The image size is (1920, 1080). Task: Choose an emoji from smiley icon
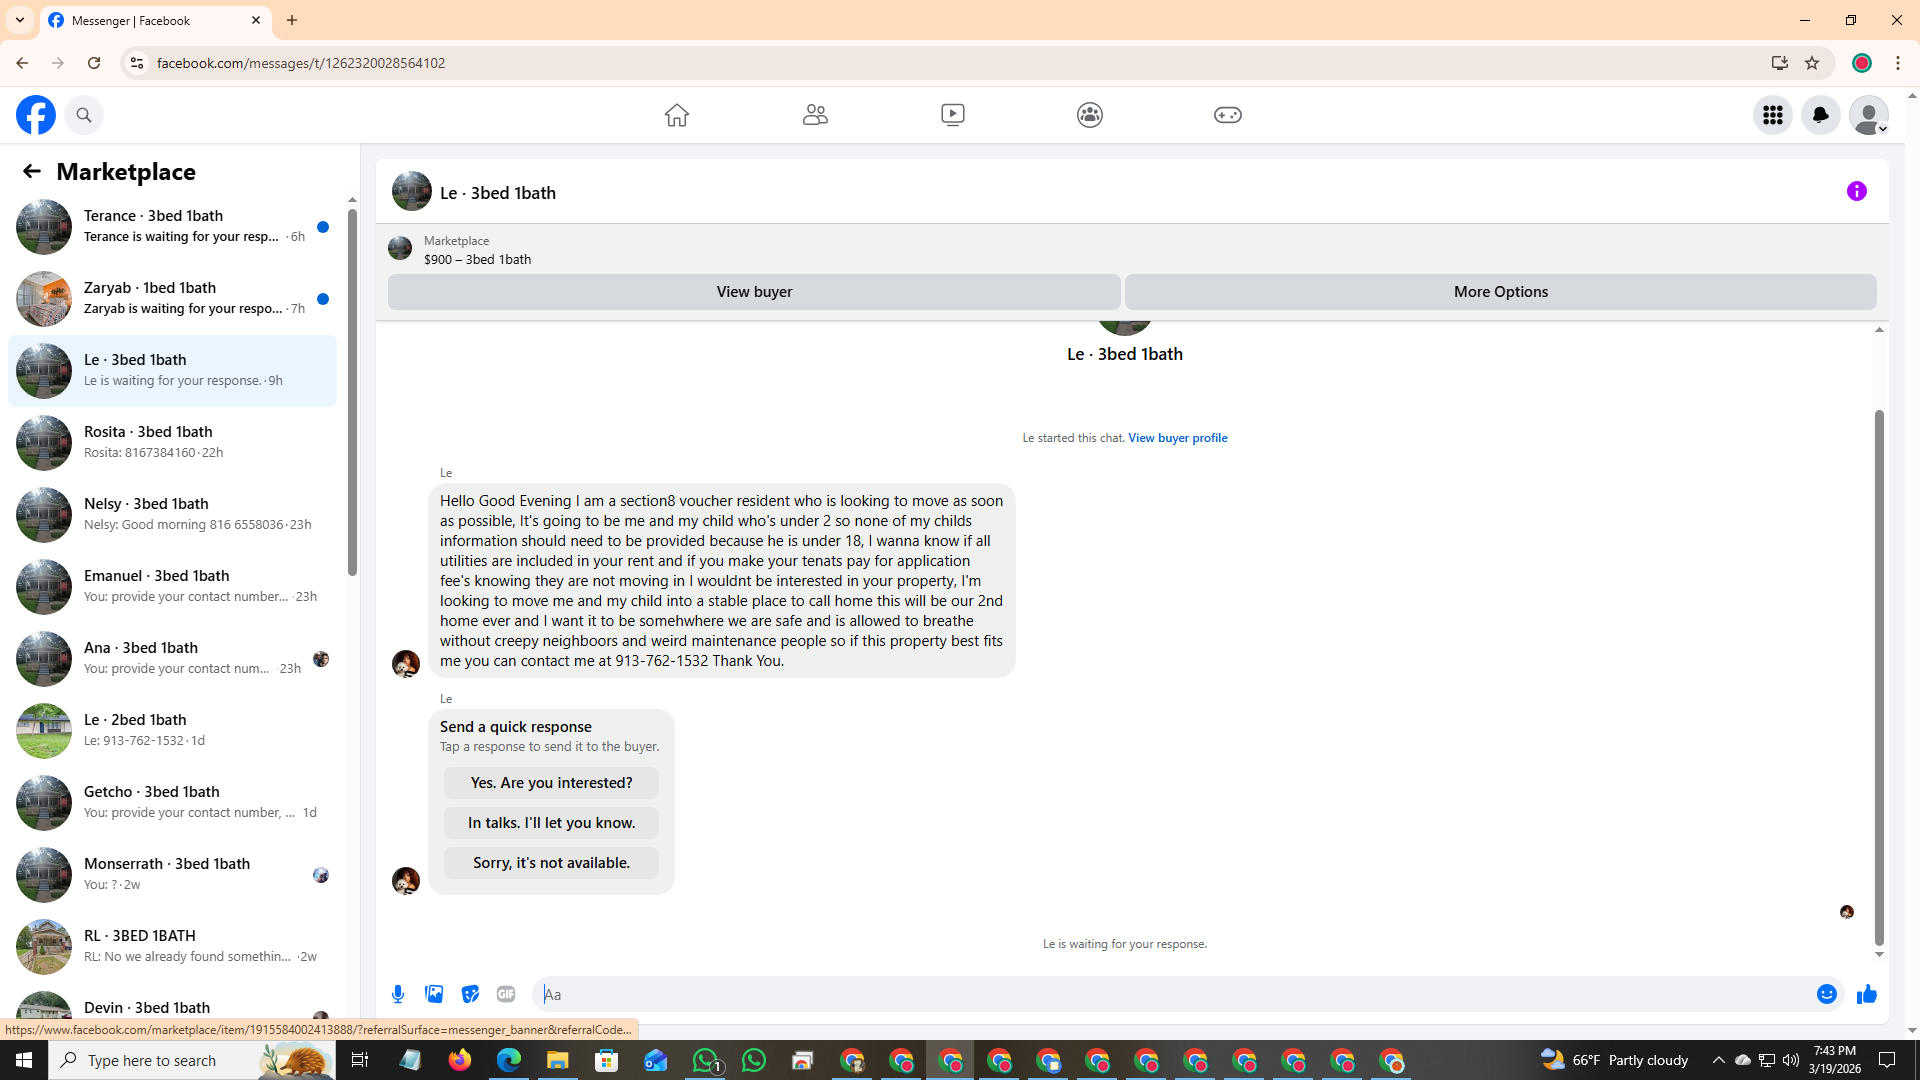coord(1826,994)
